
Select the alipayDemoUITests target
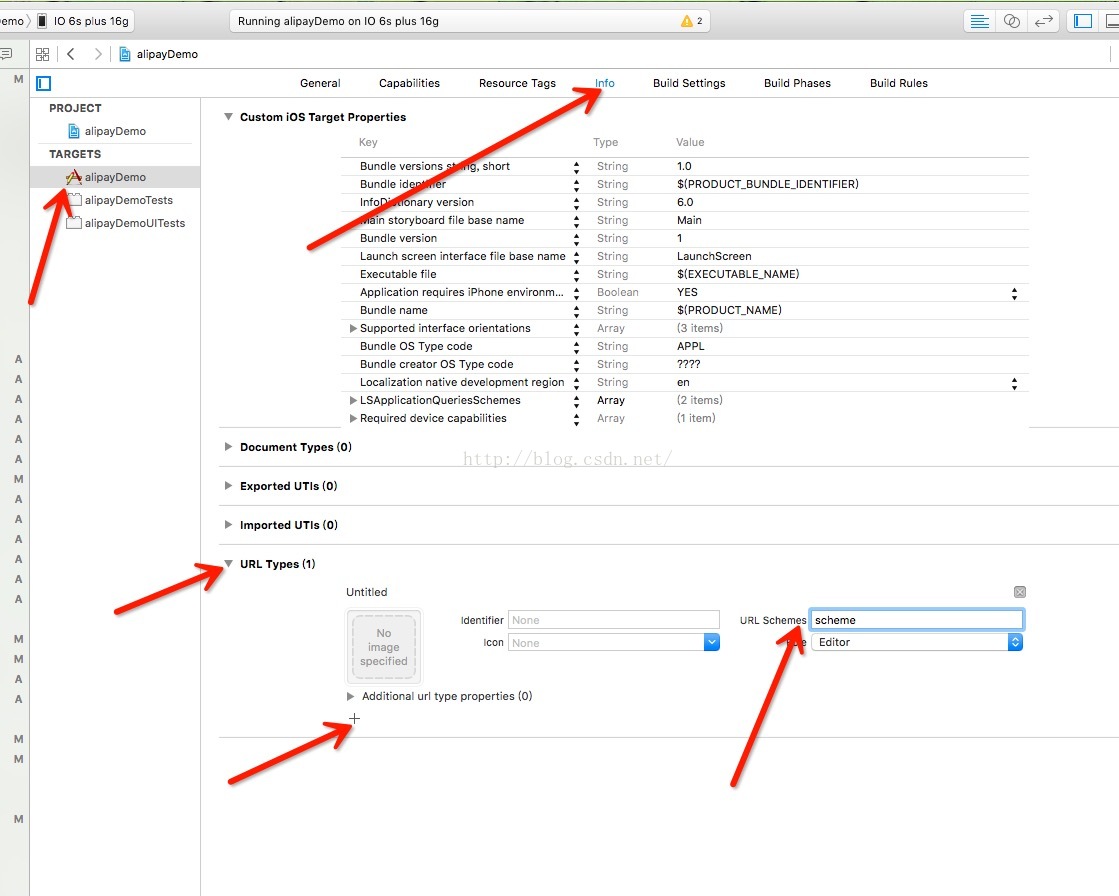coord(126,223)
